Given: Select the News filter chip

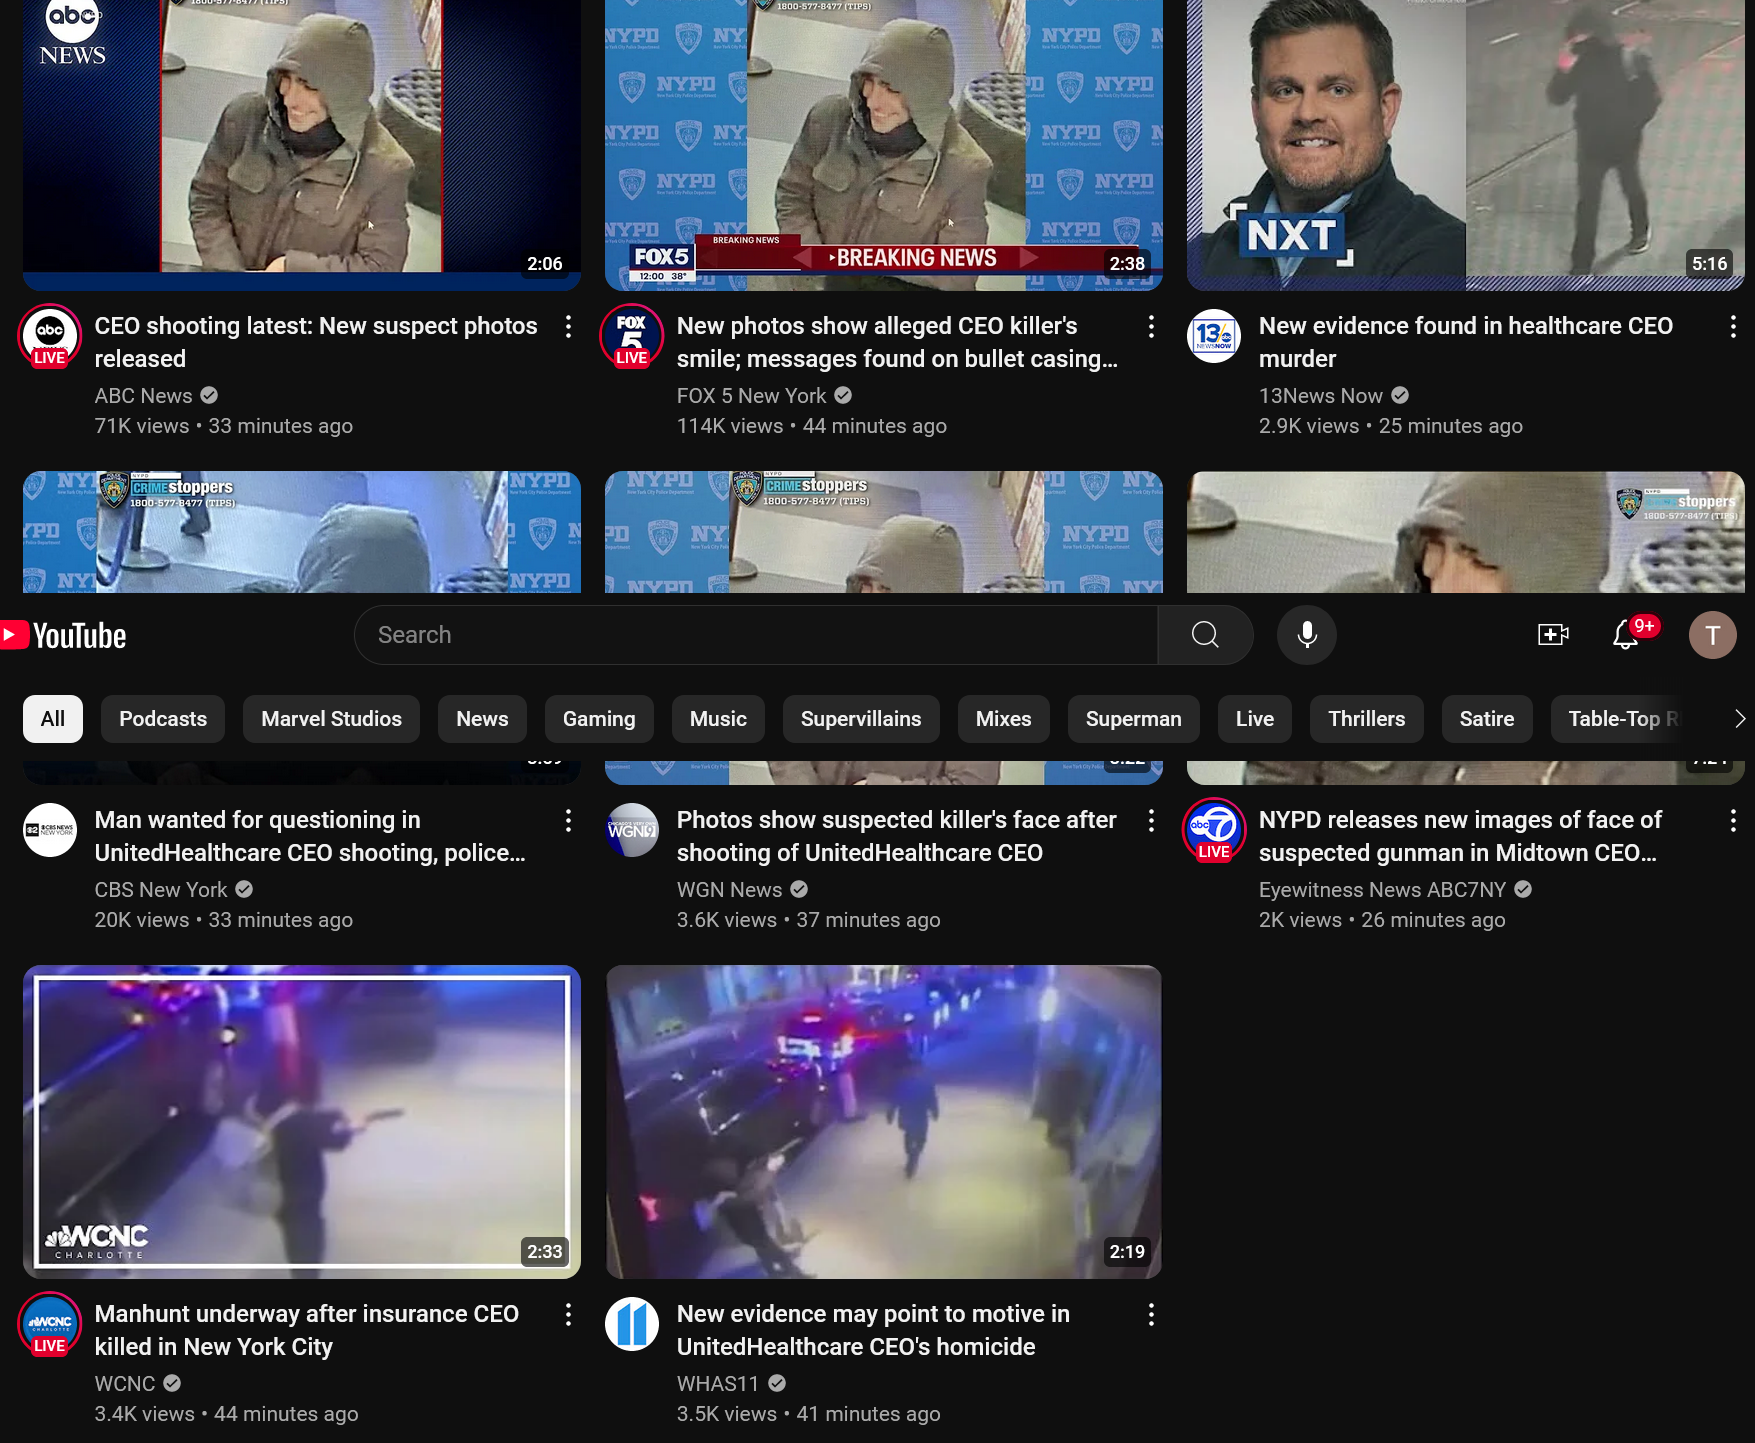Looking at the screenshot, I should point(482,719).
